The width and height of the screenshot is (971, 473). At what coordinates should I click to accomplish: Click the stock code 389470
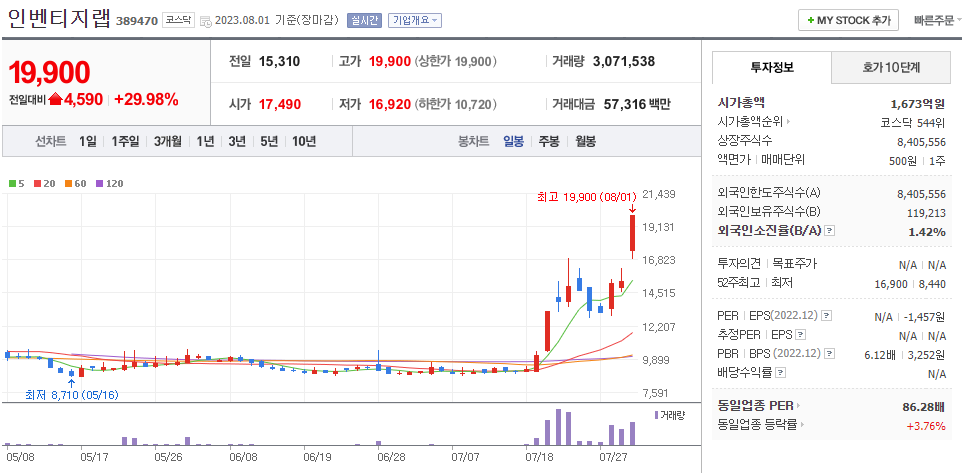click(137, 21)
